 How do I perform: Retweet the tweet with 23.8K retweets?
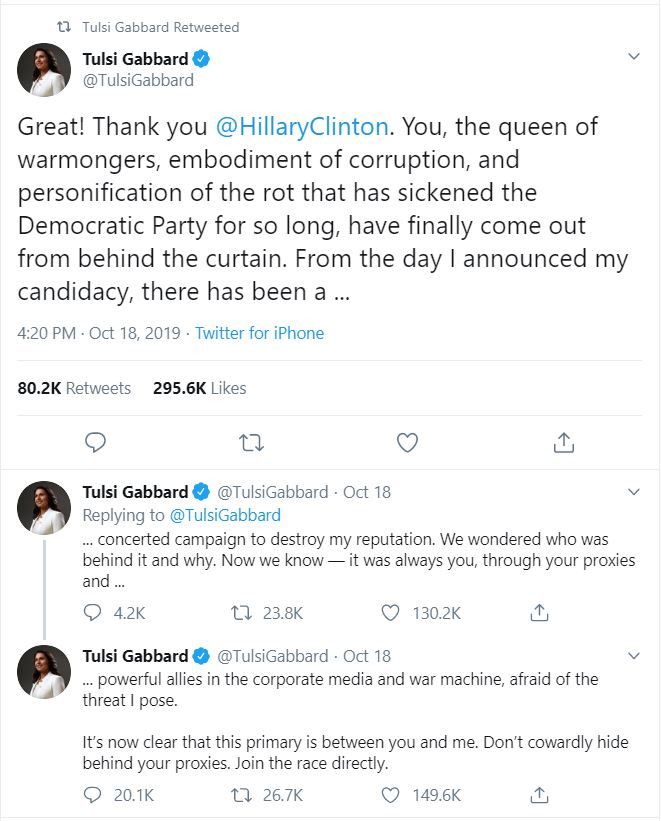point(242,613)
